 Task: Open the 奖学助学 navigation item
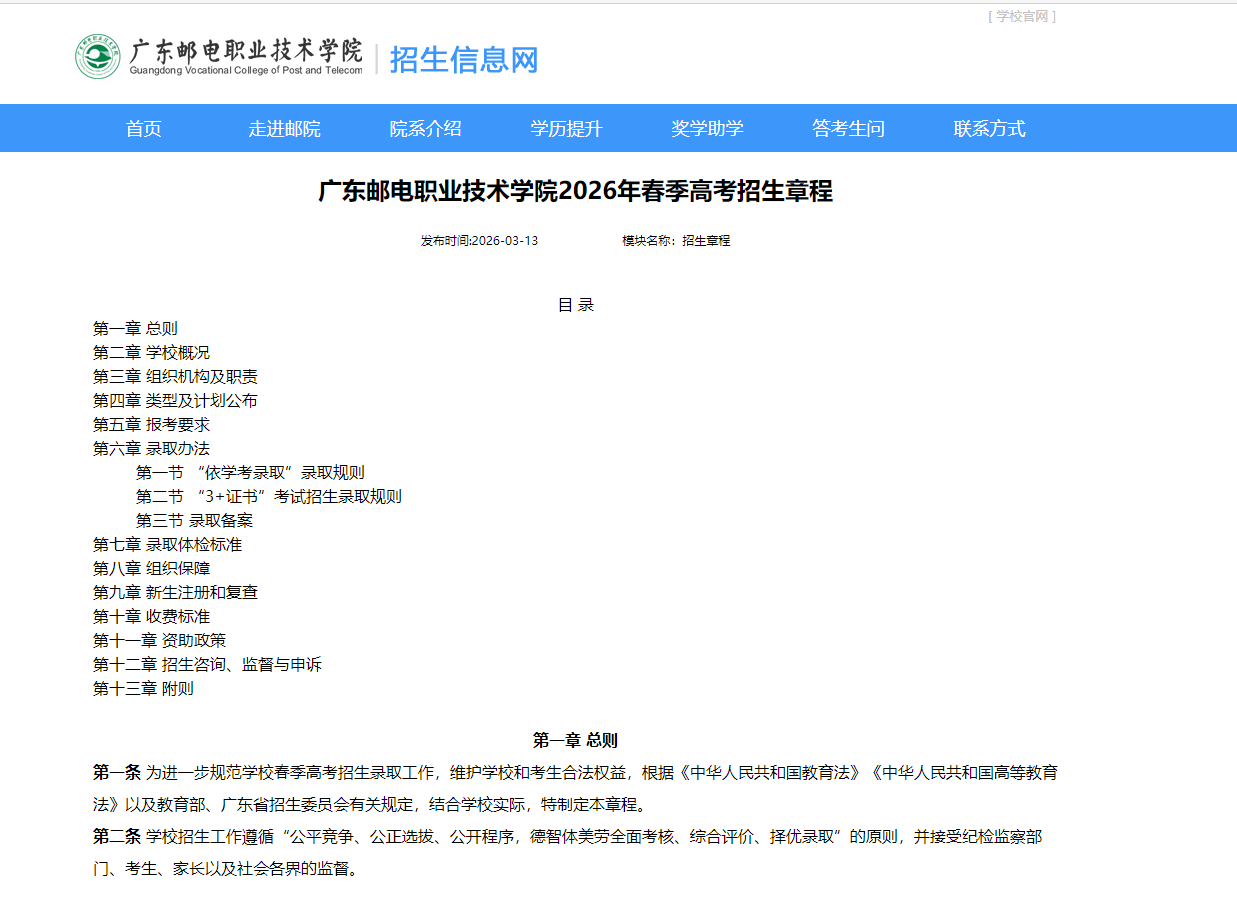point(707,128)
